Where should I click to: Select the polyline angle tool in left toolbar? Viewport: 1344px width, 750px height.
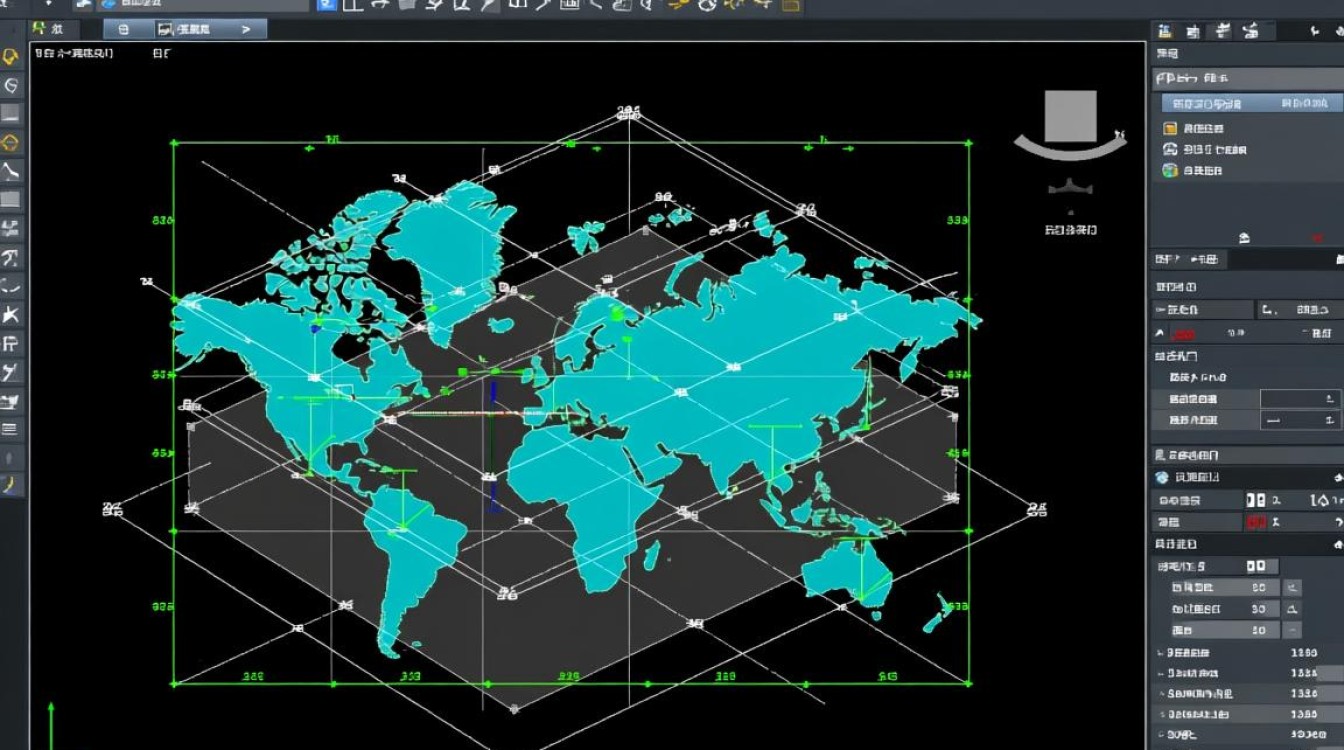point(12,171)
